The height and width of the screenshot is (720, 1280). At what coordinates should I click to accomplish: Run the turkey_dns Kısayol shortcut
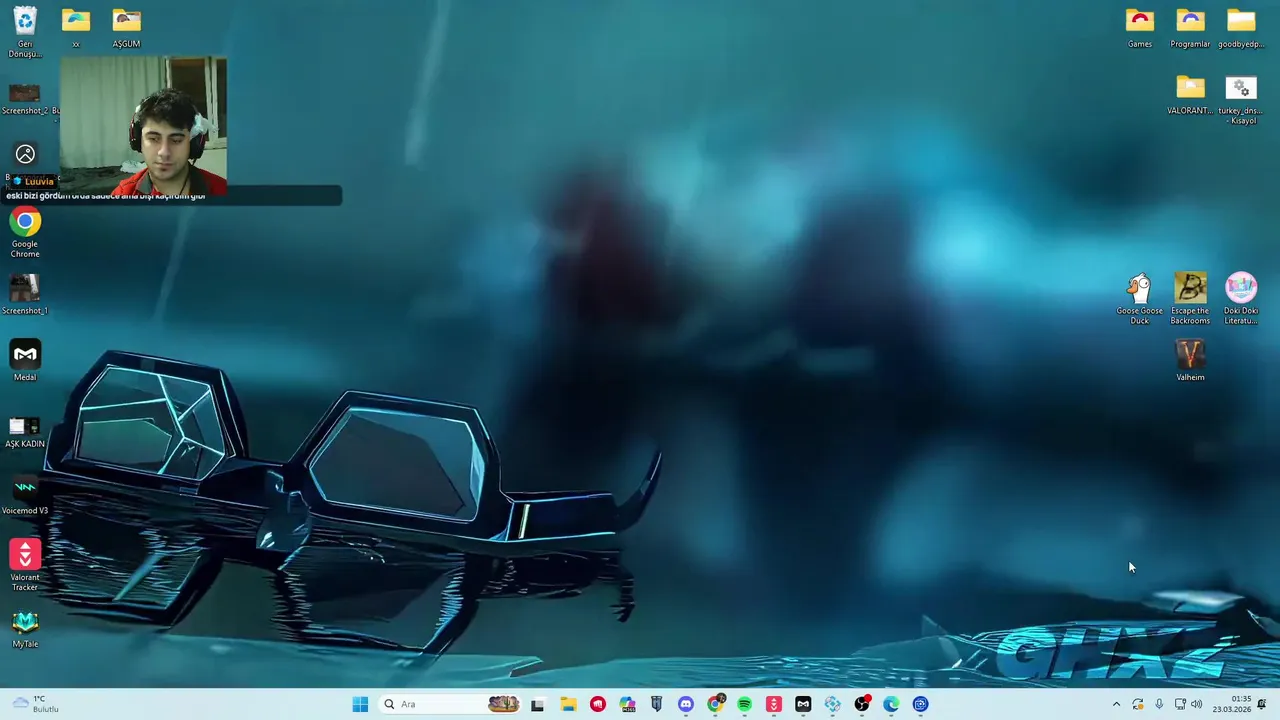pyautogui.click(x=1241, y=99)
